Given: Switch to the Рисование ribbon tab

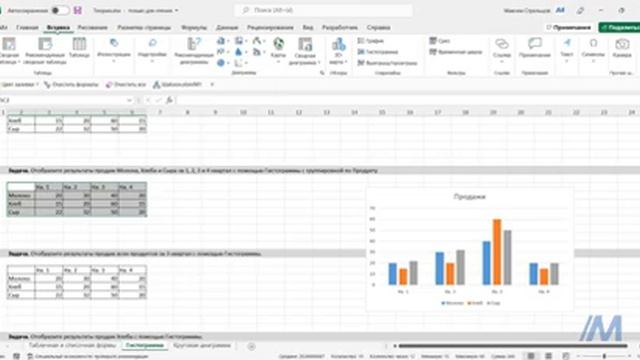Looking at the screenshot, I should point(93,27).
